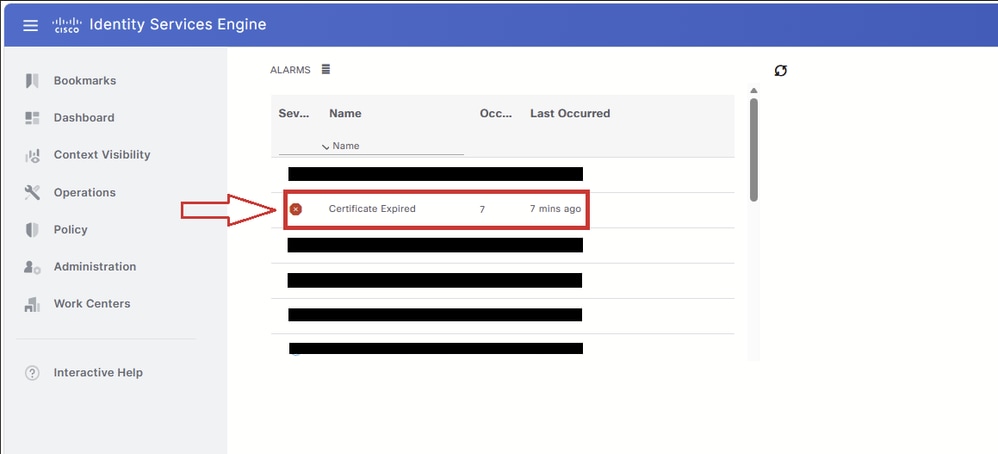Sort by Severity column header
998x454 pixels.
(294, 113)
